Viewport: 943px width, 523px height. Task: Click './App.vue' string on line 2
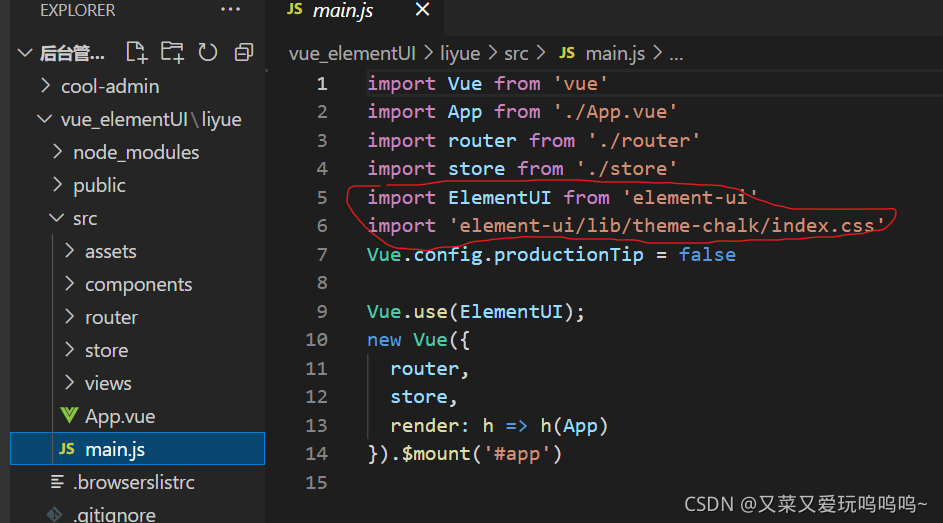[x=615, y=112]
